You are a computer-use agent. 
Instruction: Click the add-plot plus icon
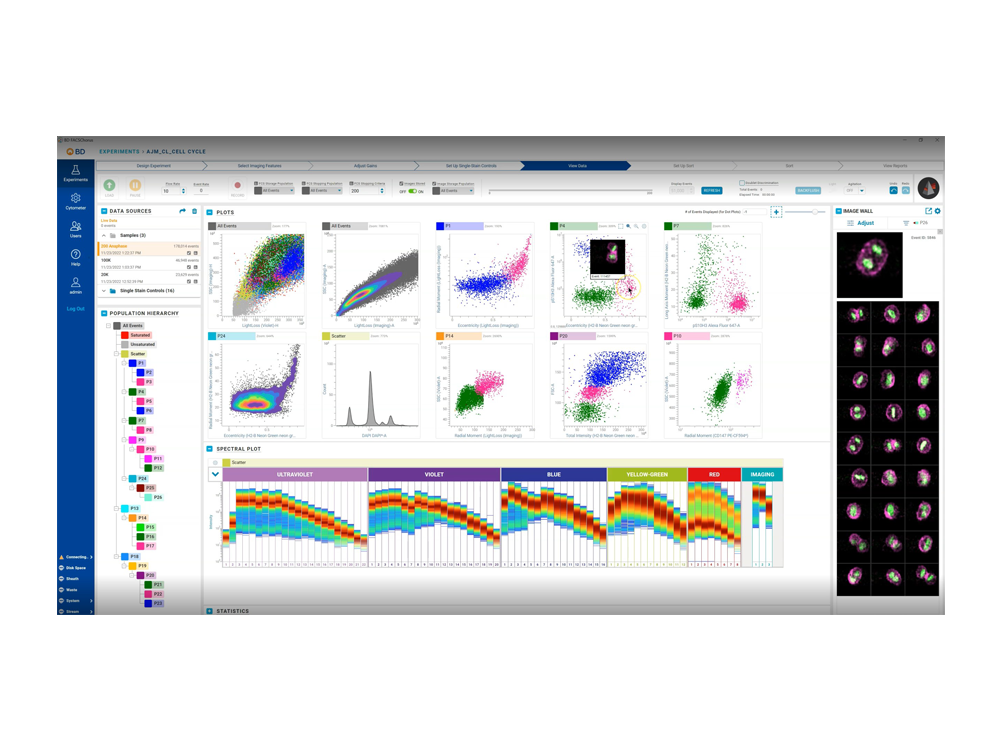pos(776,212)
